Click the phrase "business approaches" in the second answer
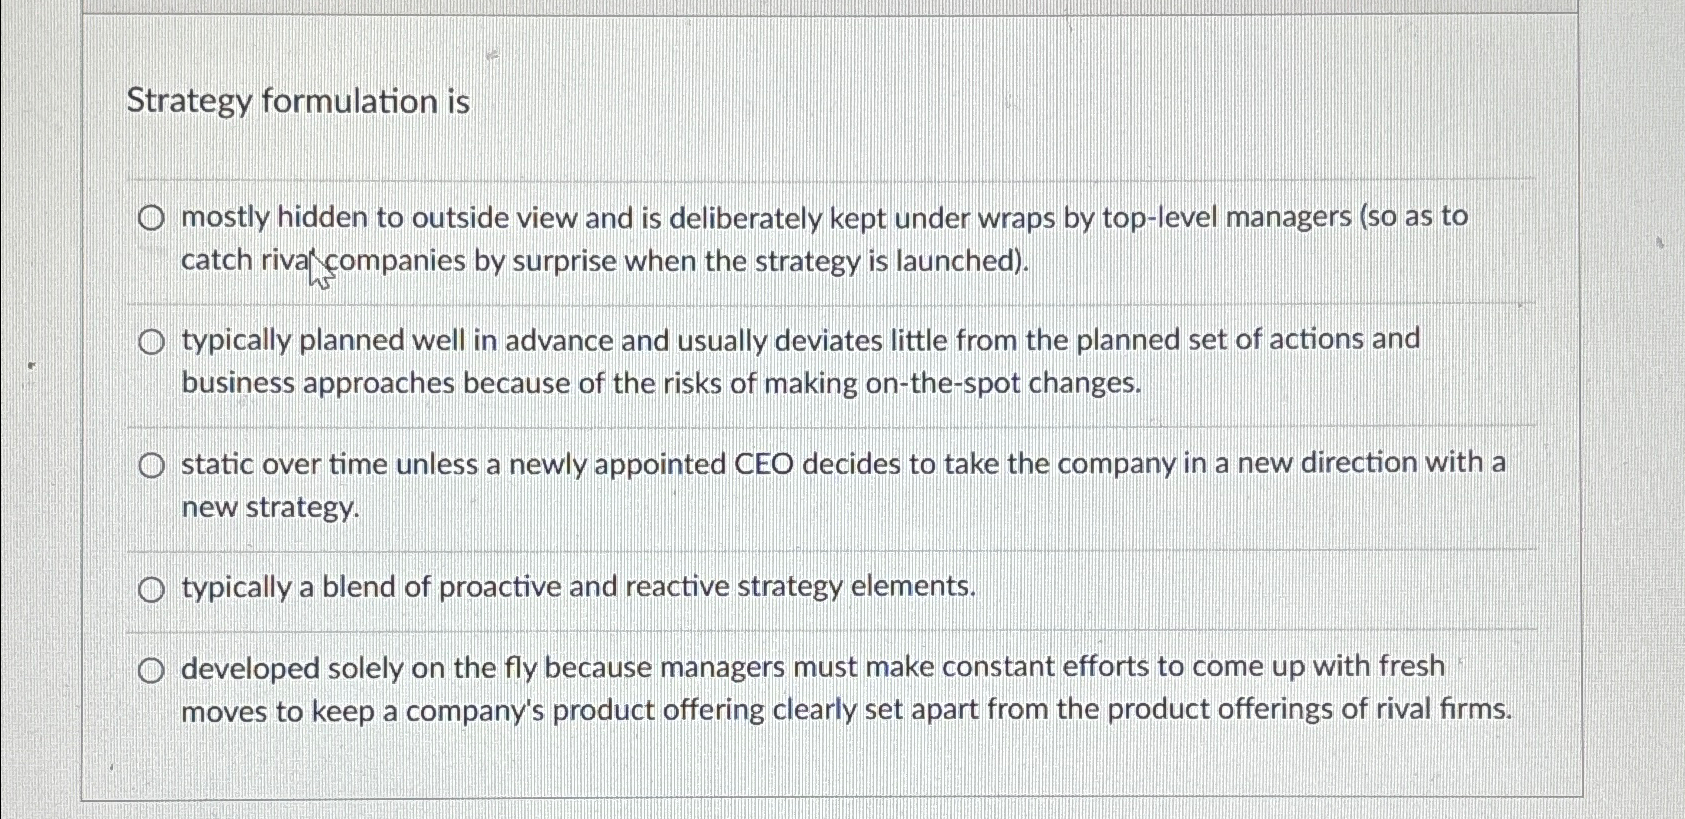Screen dimensions: 1685x819 coord(318,383)
